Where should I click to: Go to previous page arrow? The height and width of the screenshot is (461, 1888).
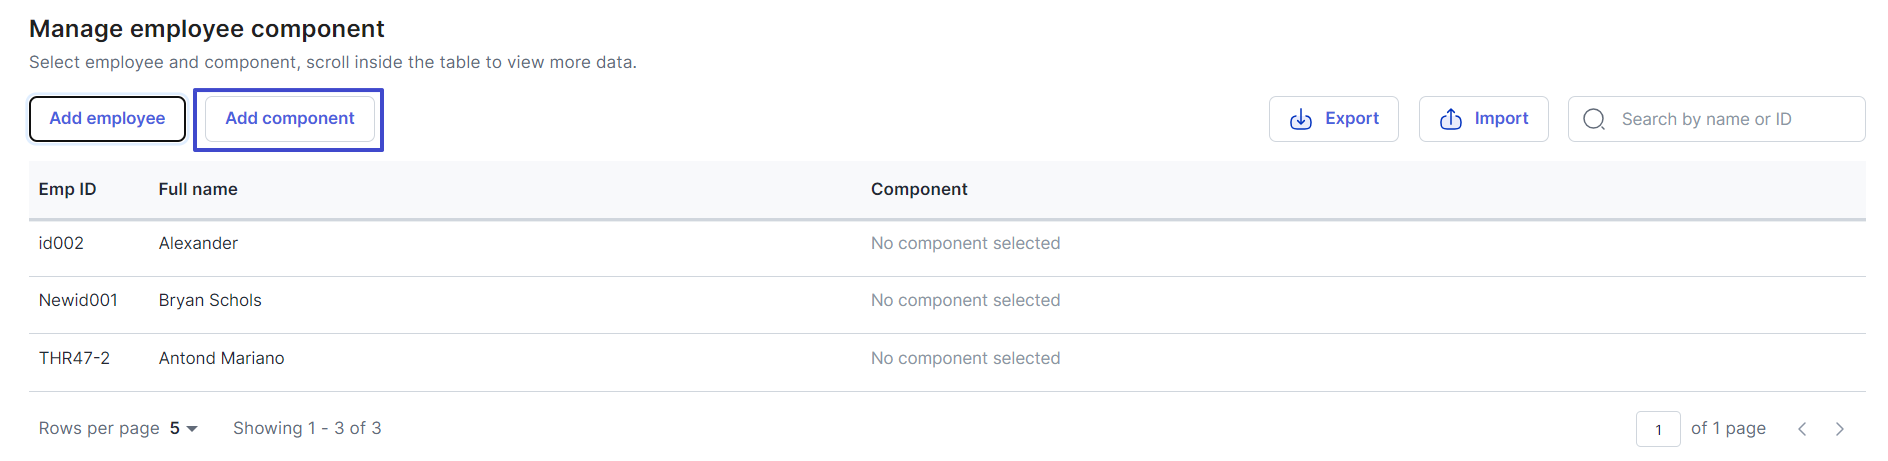(1802, 429)
